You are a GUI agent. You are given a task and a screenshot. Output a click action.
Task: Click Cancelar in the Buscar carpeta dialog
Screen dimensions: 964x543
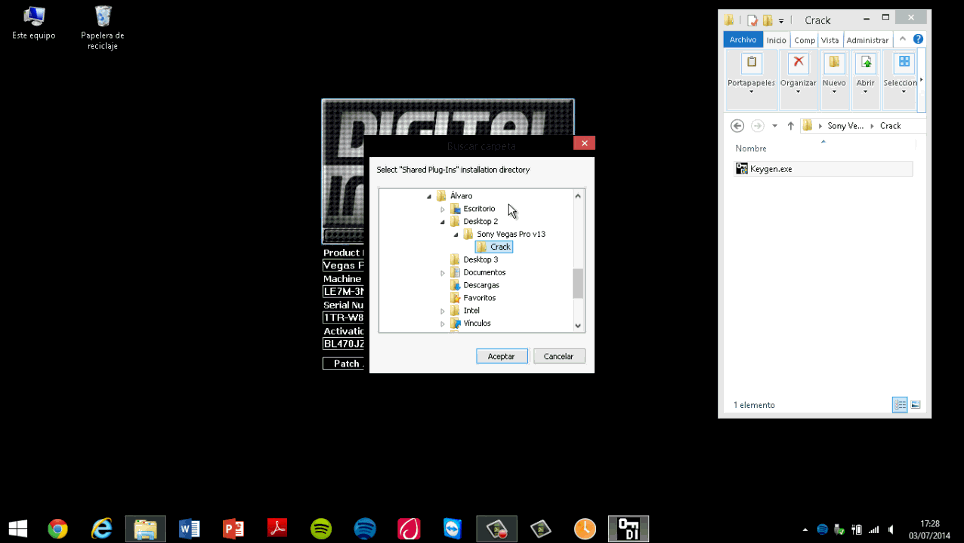pyautogui.click(x=559, y=356)
